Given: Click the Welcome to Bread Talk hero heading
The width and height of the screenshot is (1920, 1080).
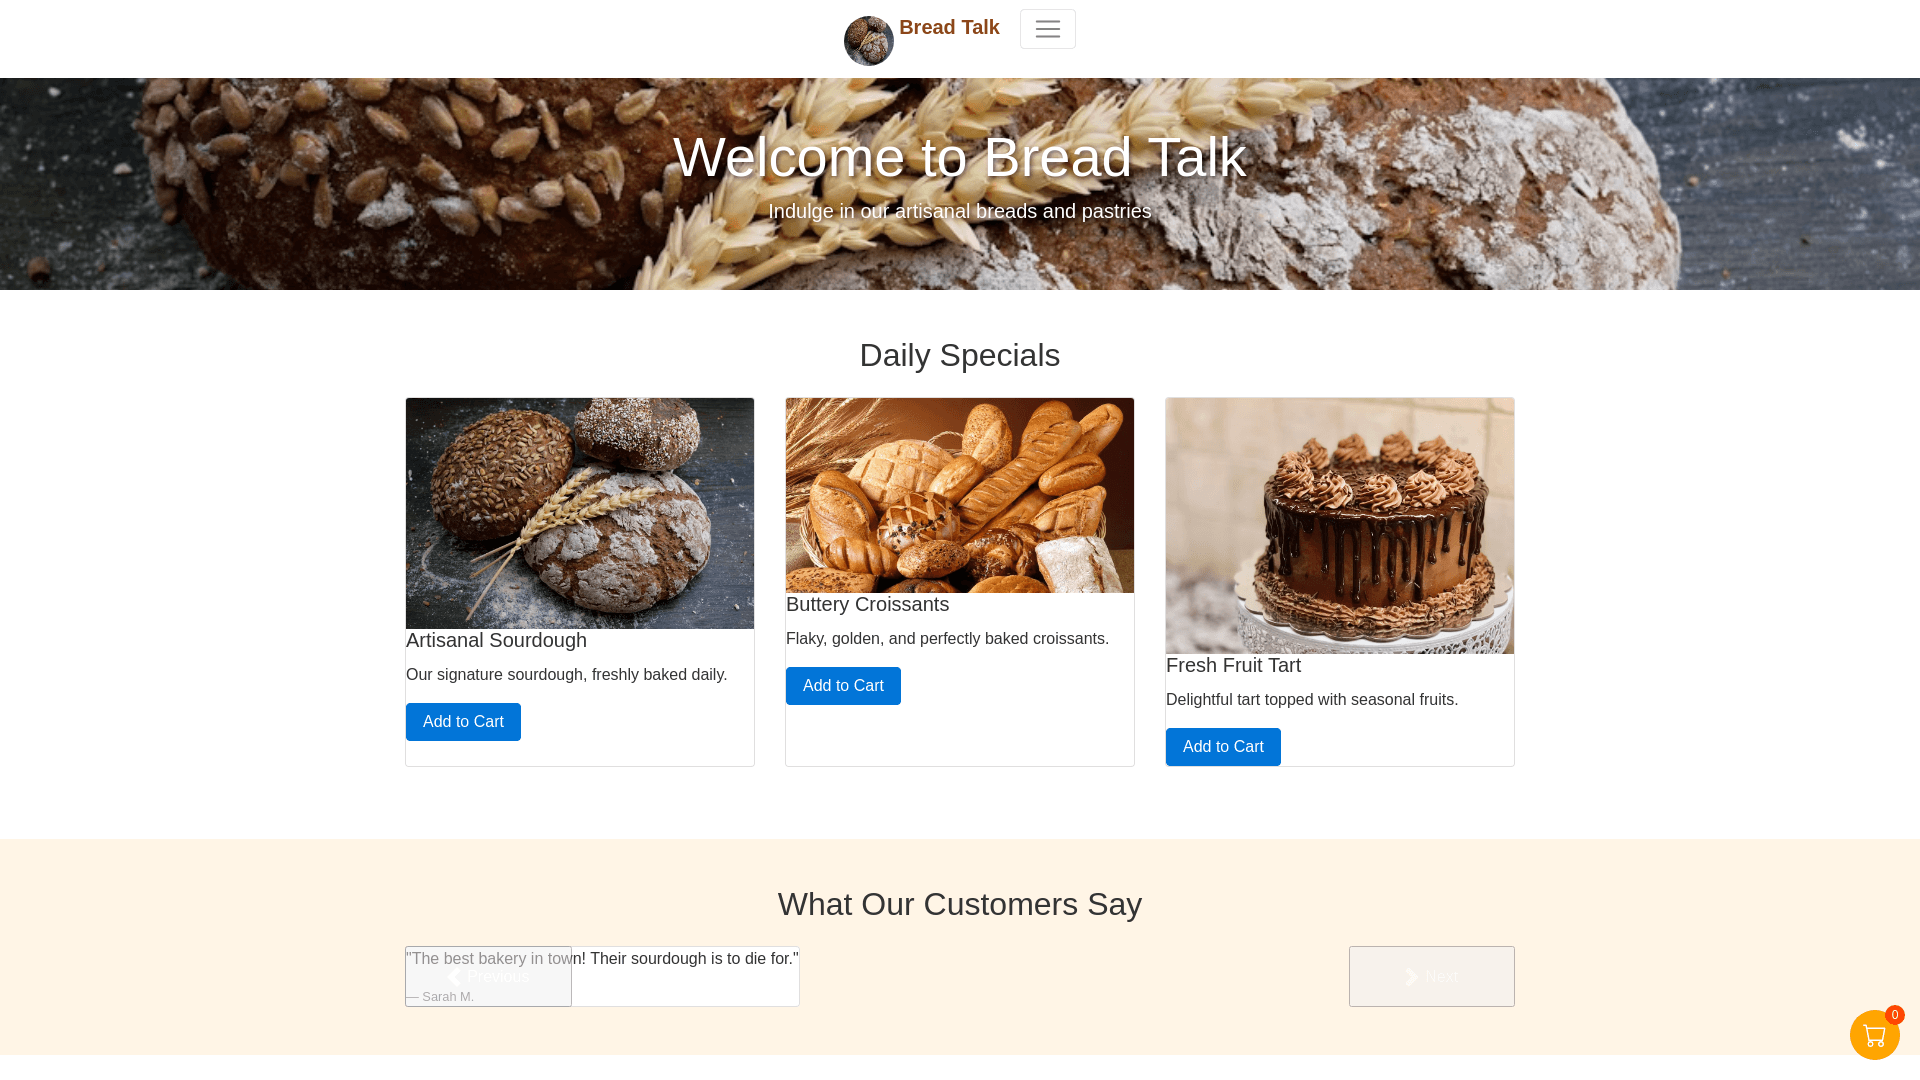Looking at the screenshot, I should [x=960, y=157].
